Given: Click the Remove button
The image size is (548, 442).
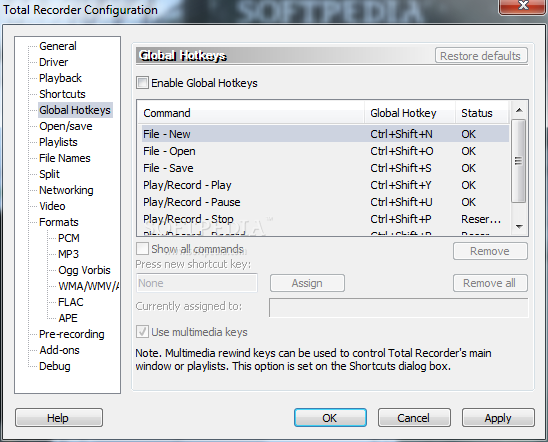Looking at the screenshot, I should (x=490, y=251).
